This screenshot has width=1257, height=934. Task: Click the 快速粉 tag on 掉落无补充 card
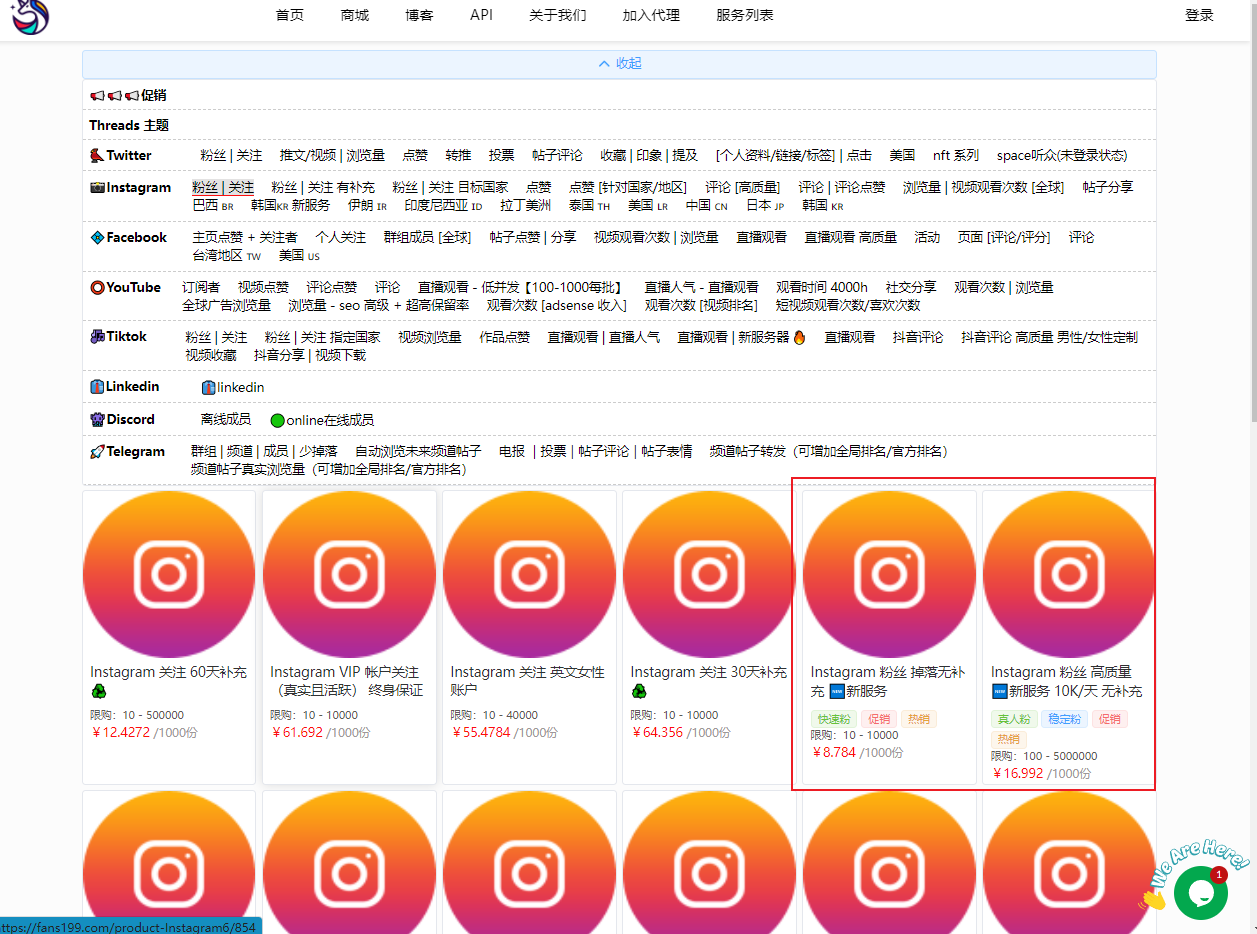(833, 719)
